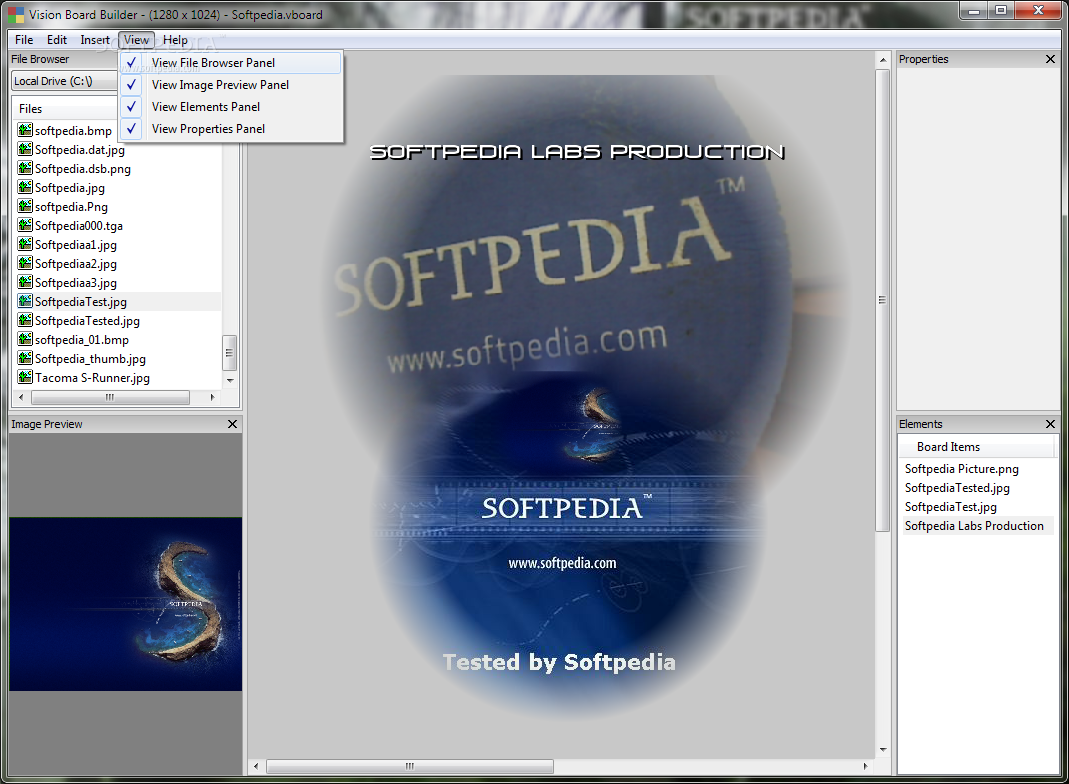This screenshot has width=1069, height=784.
Task: Click the softpedia_01.bmp file icon
Action: [x=25, y=339]
